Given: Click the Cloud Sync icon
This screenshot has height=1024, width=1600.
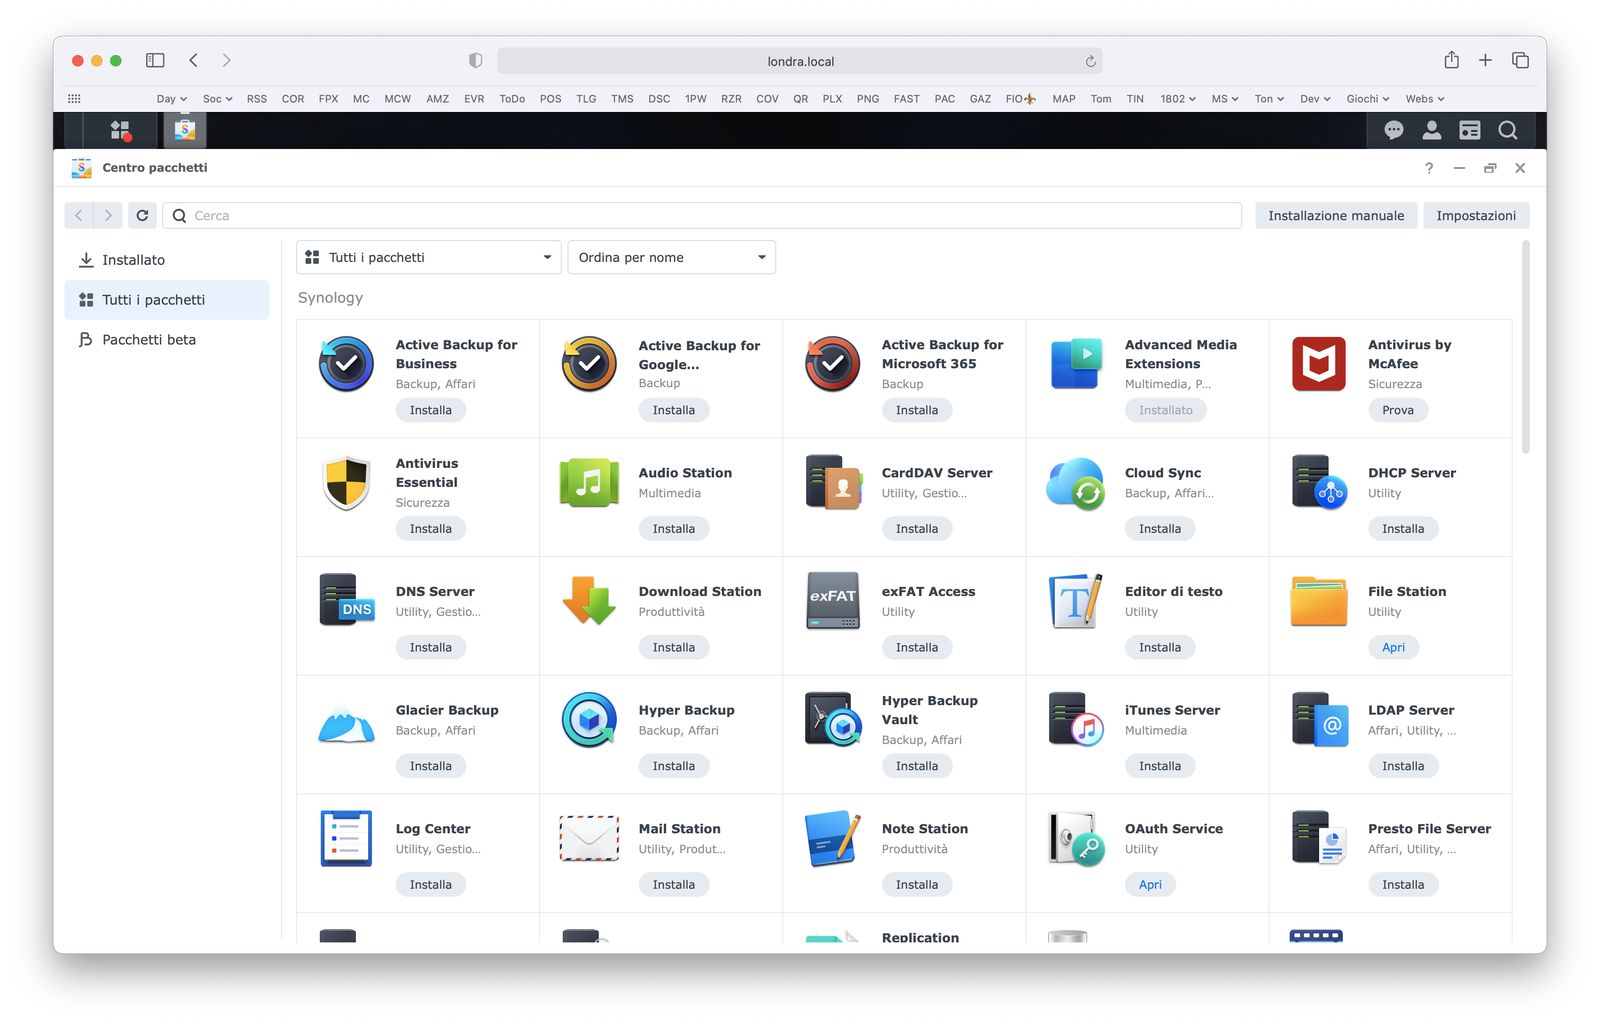Looking at the screenshot, I should (1076, 483).
